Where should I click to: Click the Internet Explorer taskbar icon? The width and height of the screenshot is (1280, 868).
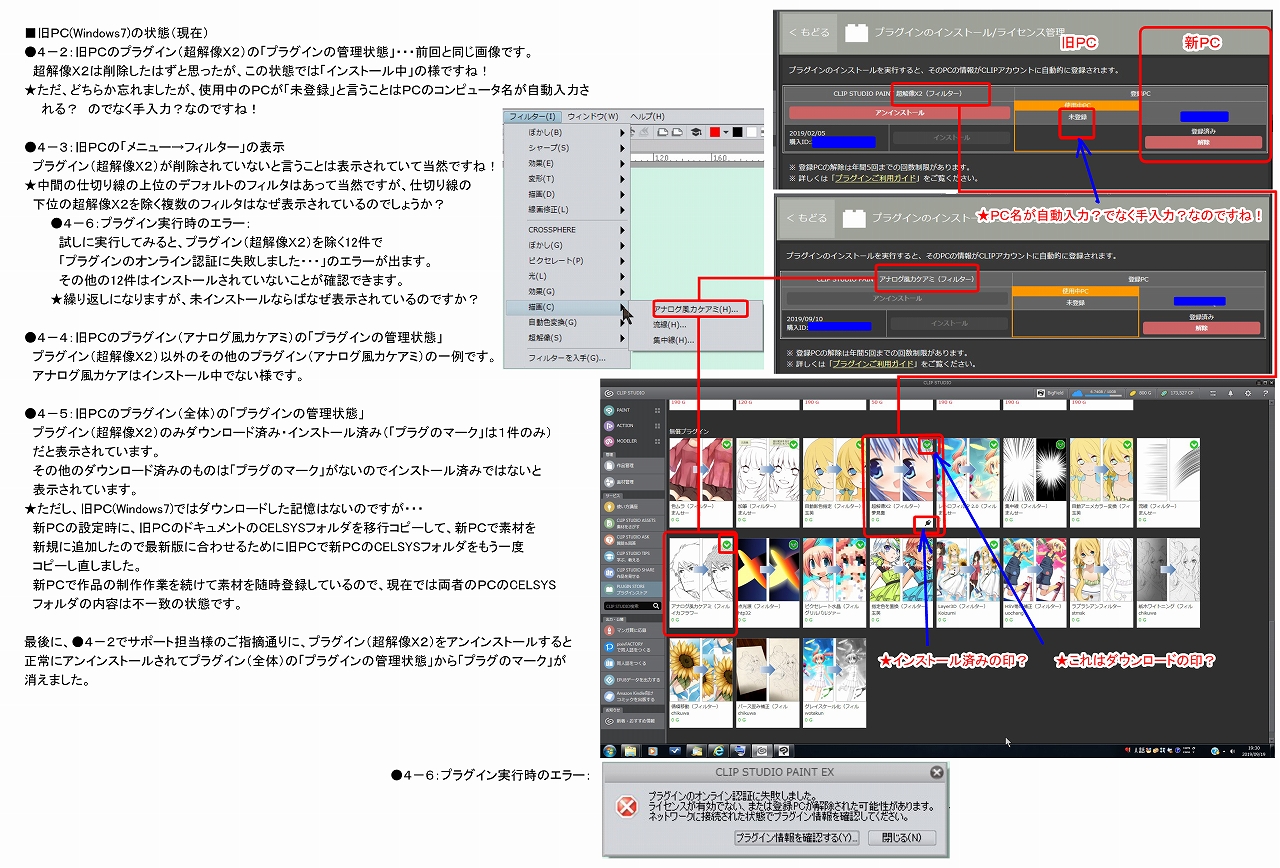[x=717, y=750]
